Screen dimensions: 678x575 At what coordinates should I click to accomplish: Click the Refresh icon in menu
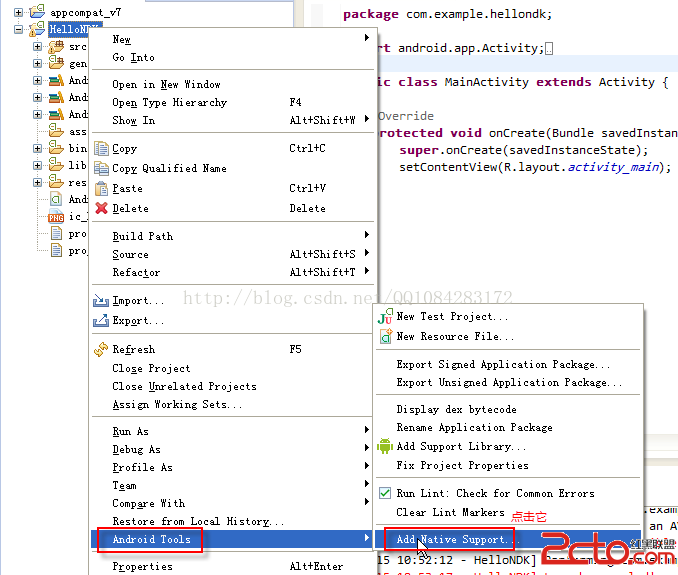(x=101, y=349)
